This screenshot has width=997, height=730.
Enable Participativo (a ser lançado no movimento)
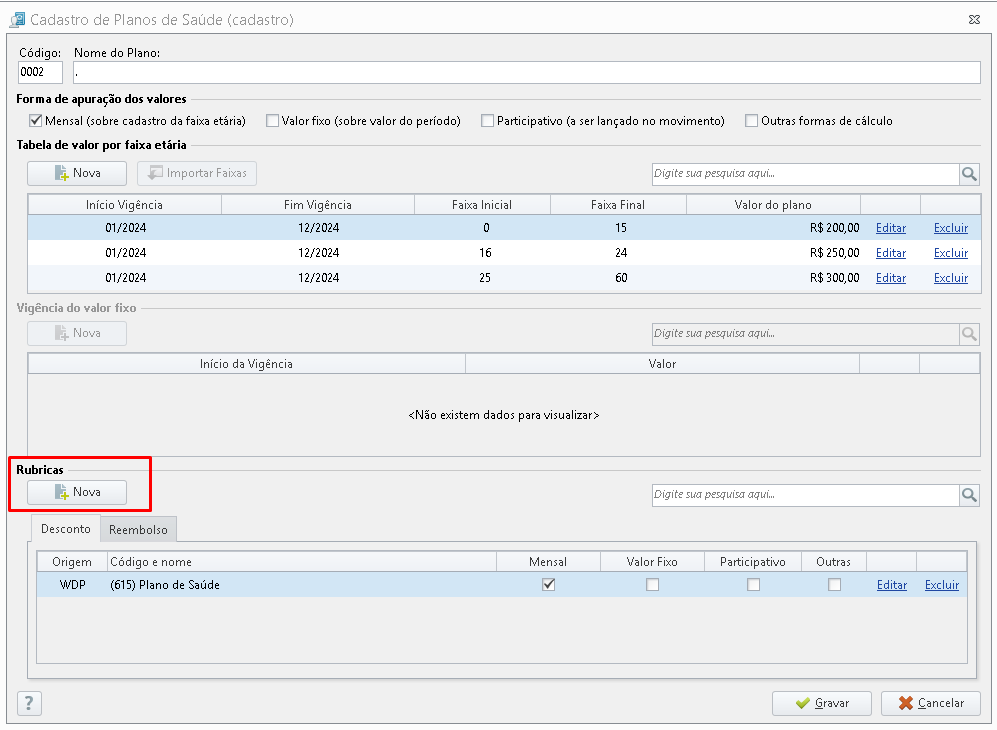click(x=487, y=120)
